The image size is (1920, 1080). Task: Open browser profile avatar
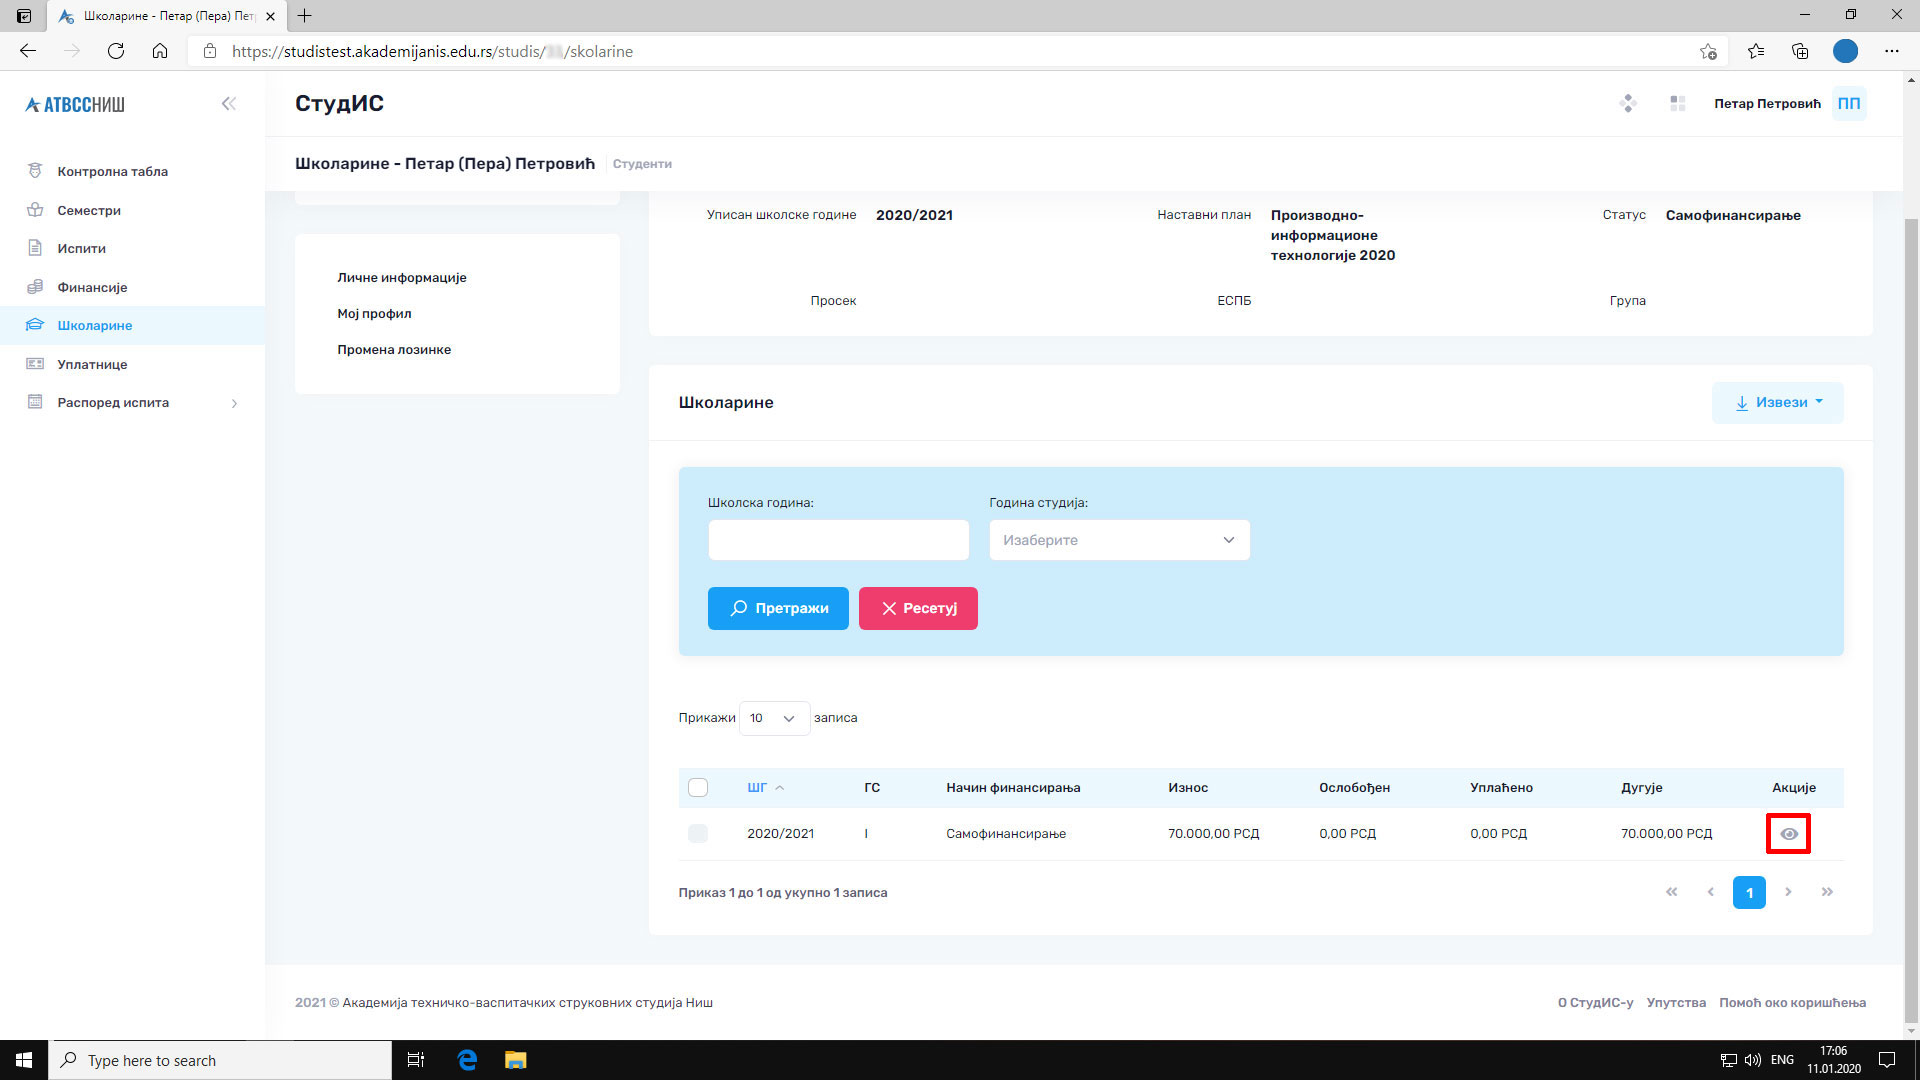pos(1845,51)
